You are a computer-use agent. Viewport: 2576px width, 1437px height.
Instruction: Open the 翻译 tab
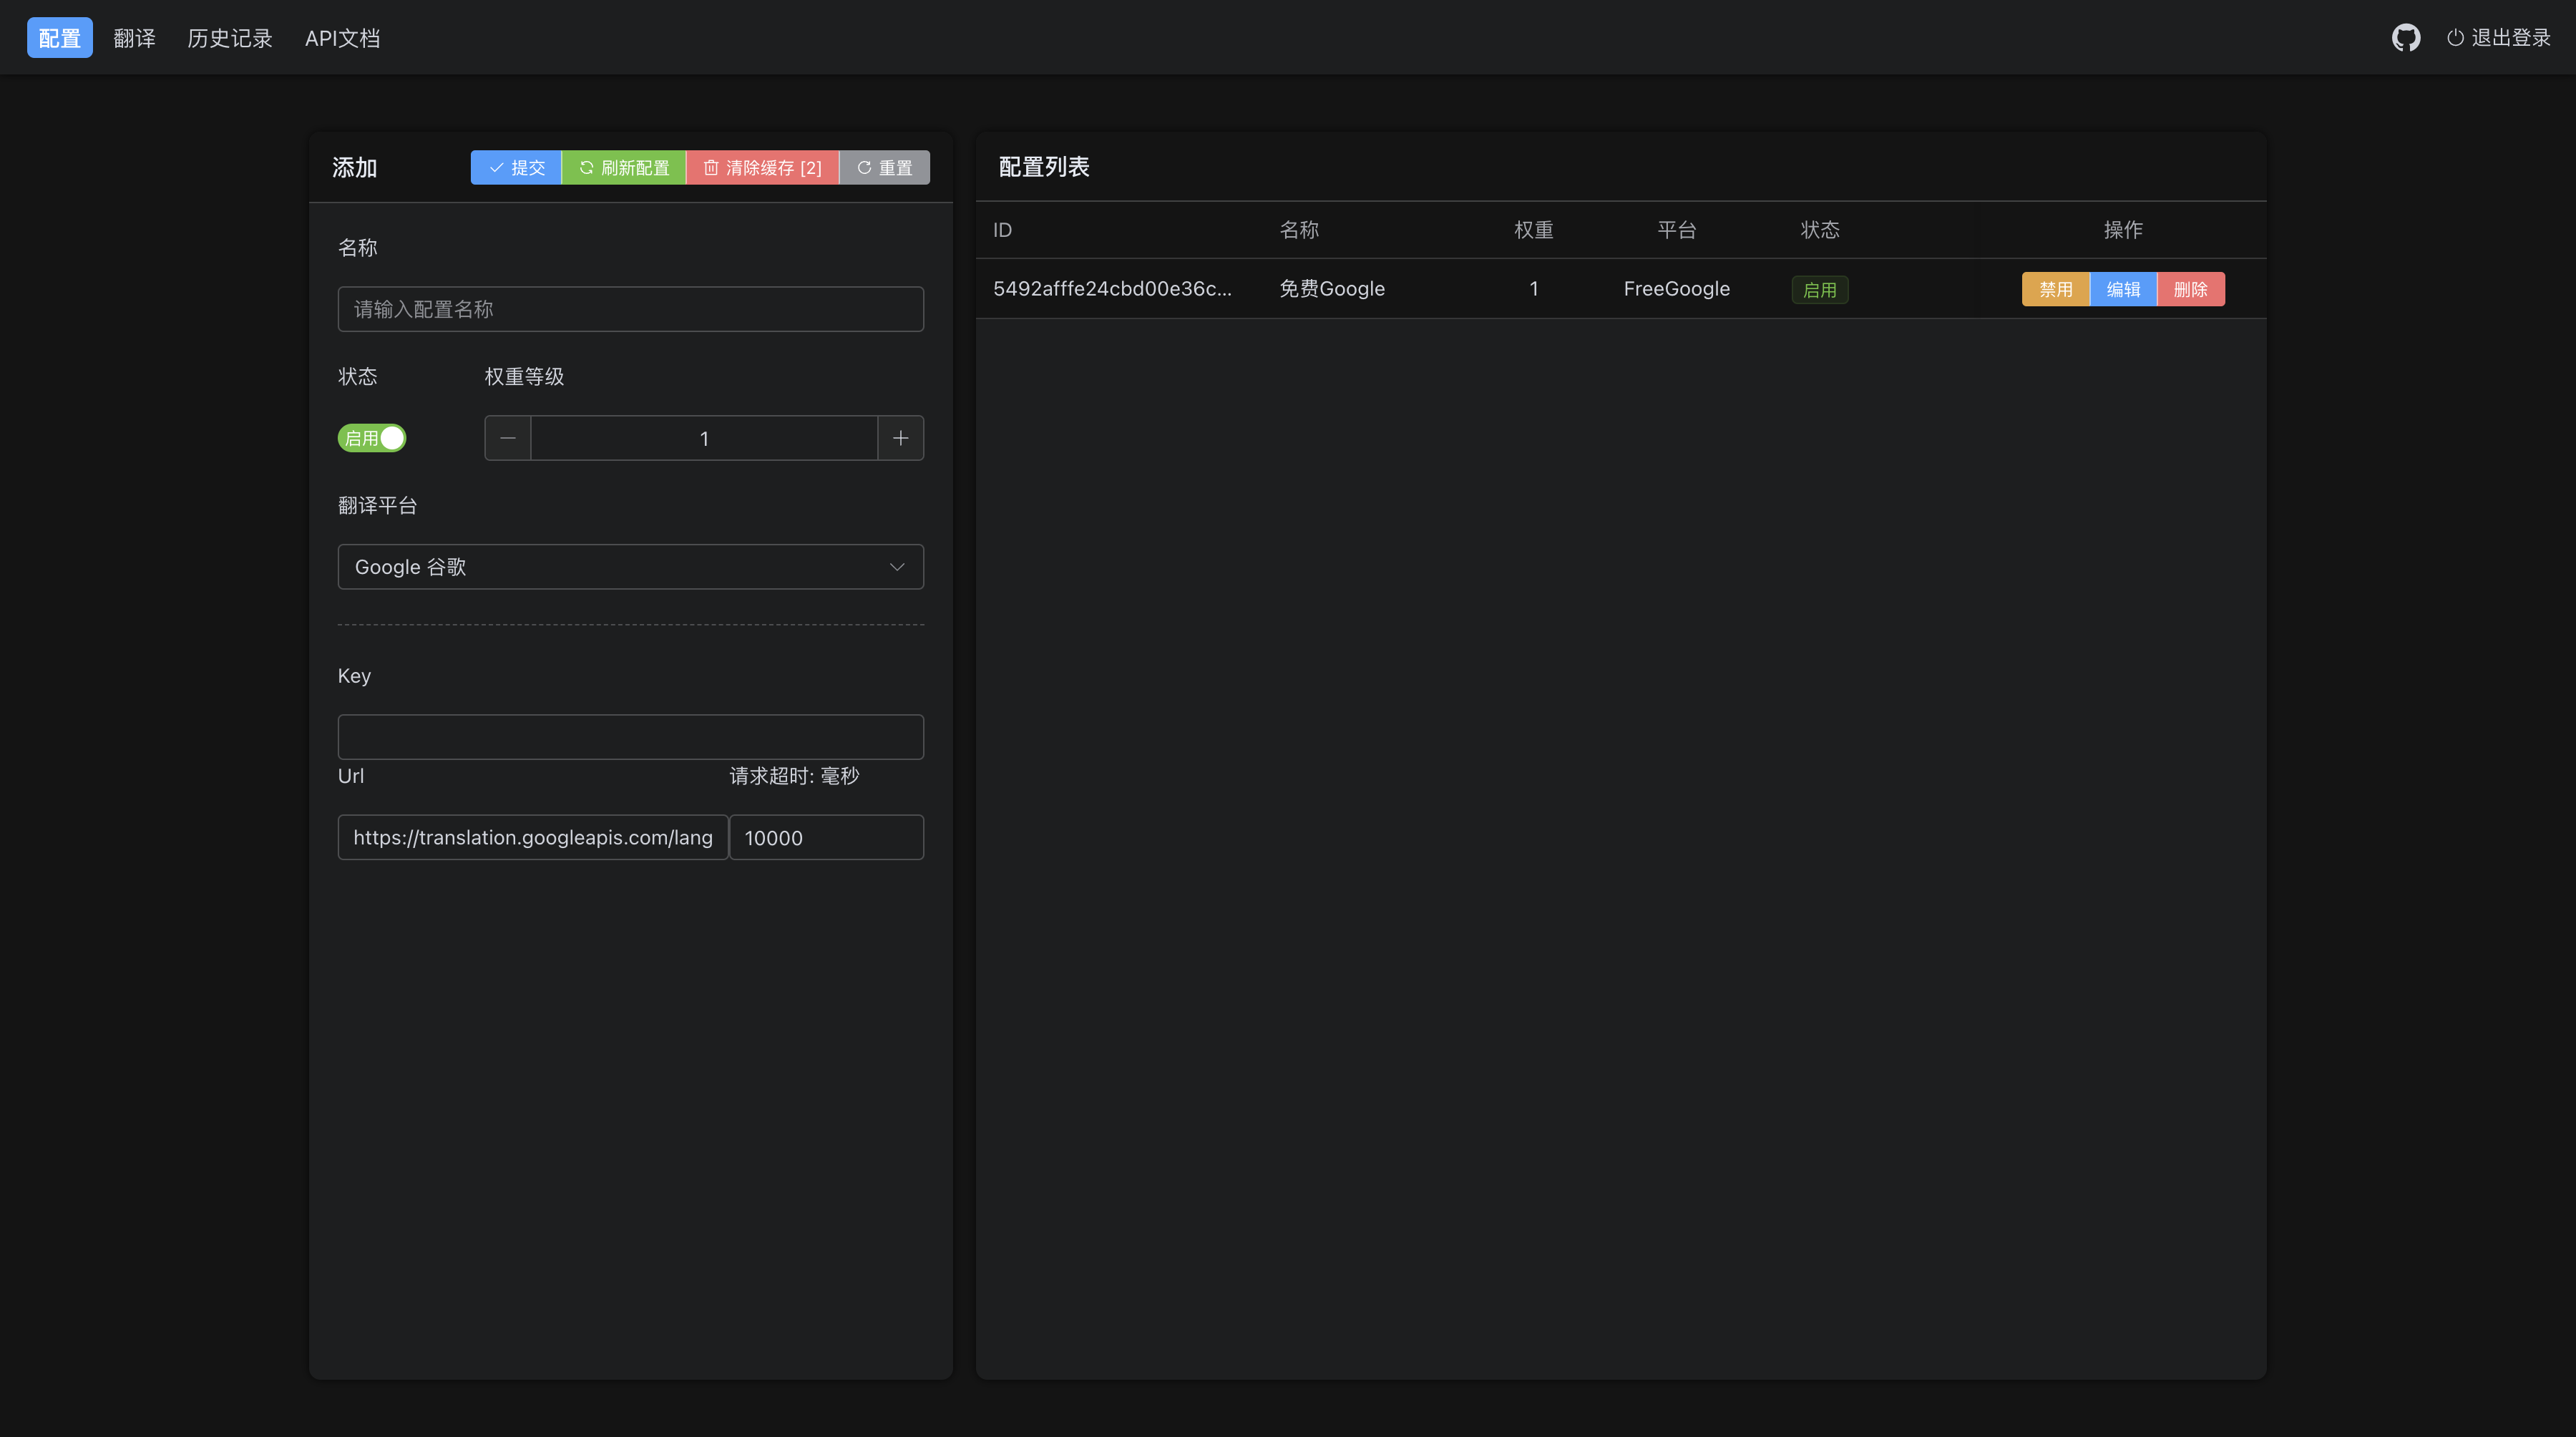click(x=134, y=38)
